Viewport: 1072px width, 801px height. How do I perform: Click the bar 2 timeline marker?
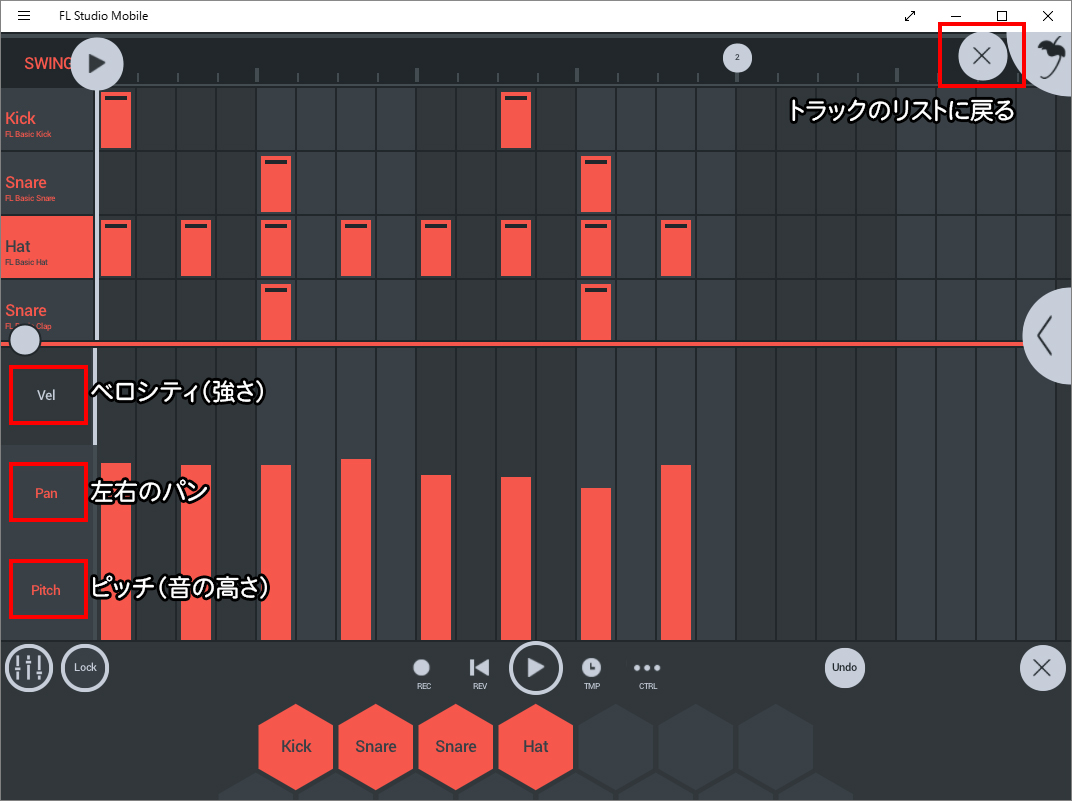point(737,57)
